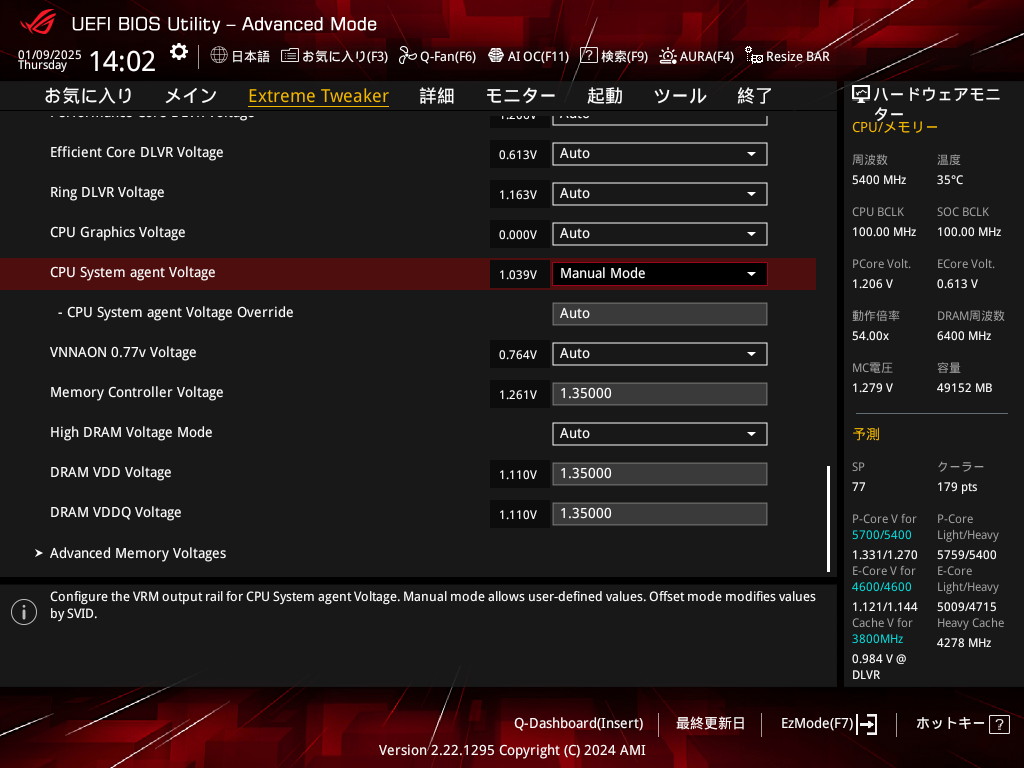Viewport: 1024px width, 768px height.
Task: Open the language selector globe icon
Action: [x=219, y=56]
